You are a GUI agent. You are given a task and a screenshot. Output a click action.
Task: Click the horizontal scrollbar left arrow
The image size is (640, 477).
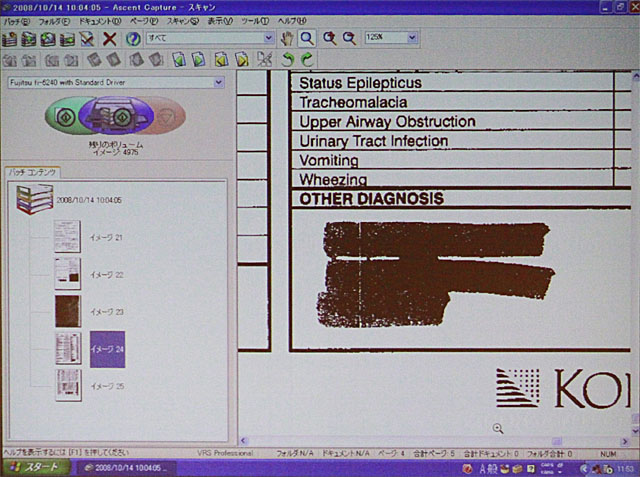(x=244, y=441)
